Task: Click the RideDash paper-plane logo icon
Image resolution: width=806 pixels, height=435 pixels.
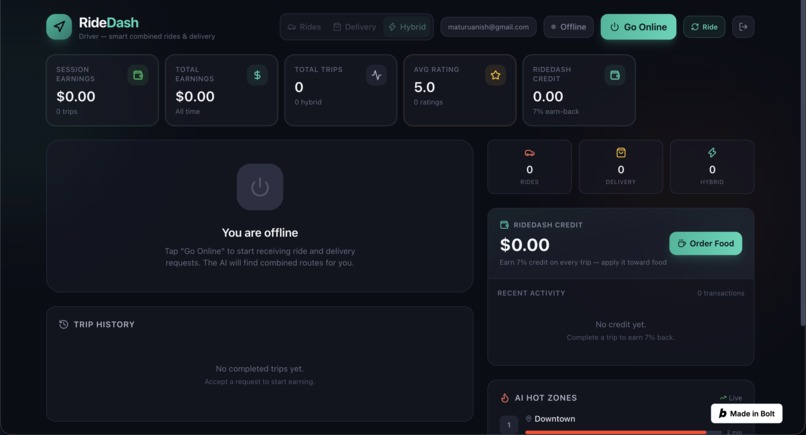Action: pyautogui.click(x=59, y=27)
